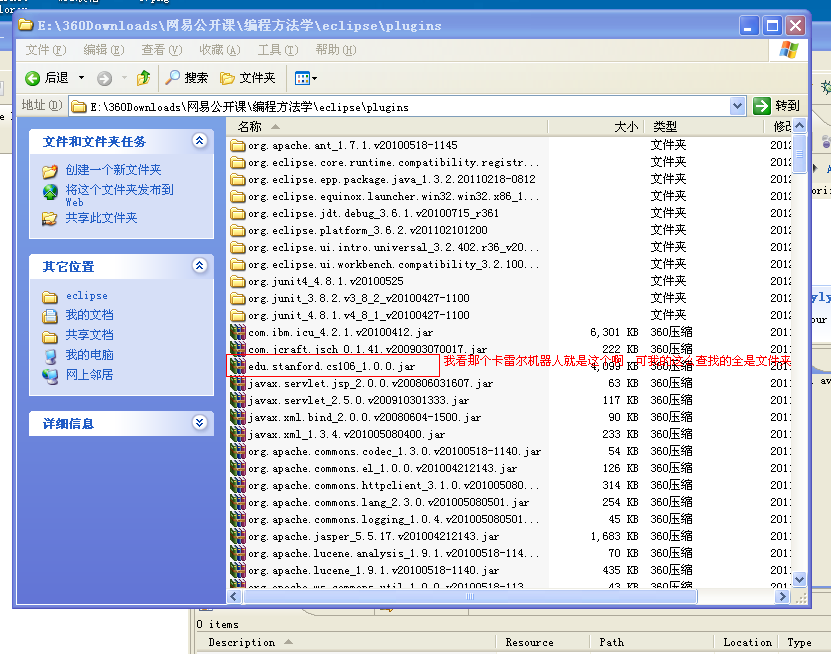831x654 pixels.
Task: Click 创建一个新文件夹 link
Action: pyautogui.click(x=113, y=170)
